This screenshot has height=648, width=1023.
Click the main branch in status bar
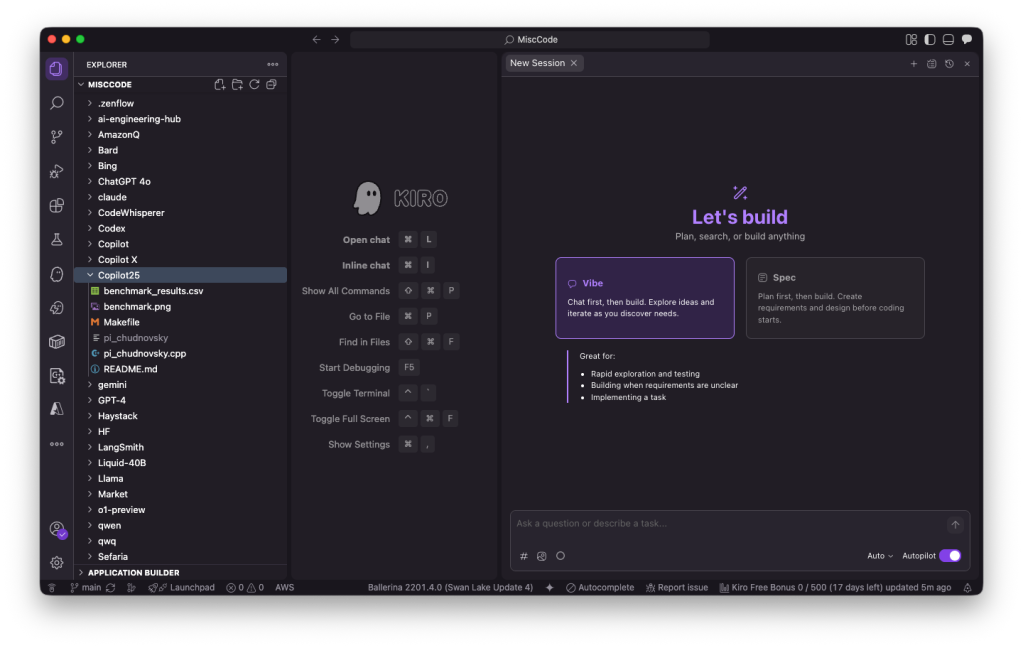85,588
